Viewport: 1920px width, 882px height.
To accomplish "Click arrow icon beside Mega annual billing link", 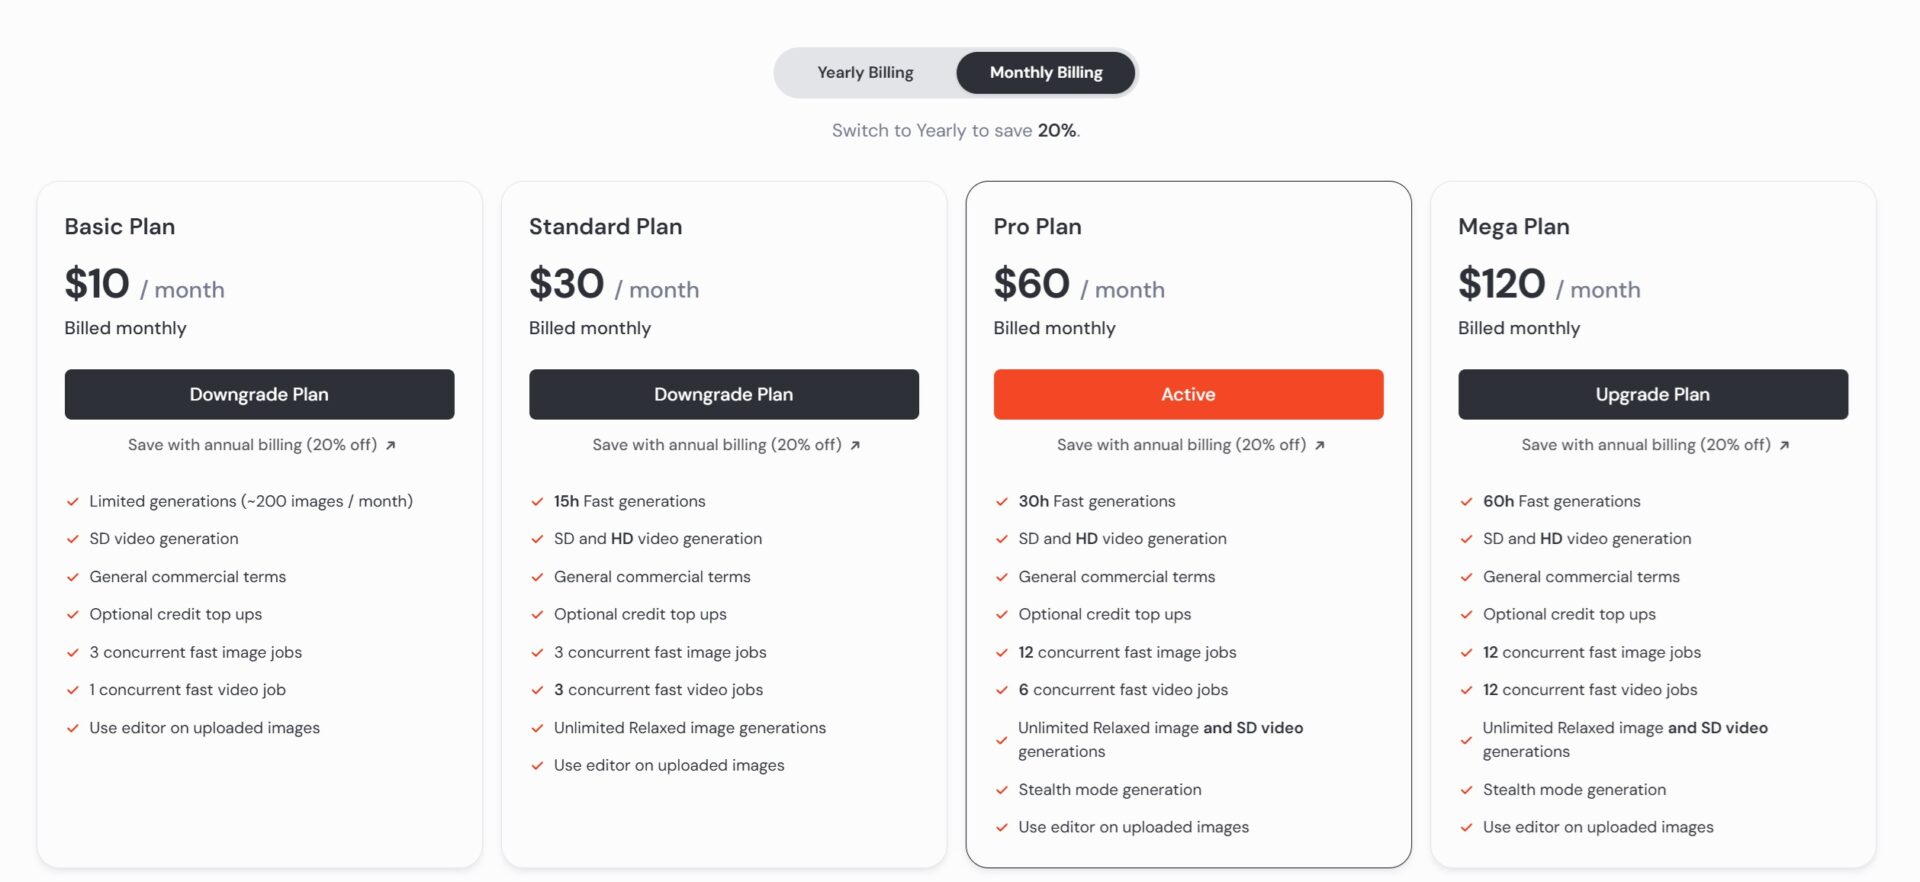I will tap(1785, 446).
